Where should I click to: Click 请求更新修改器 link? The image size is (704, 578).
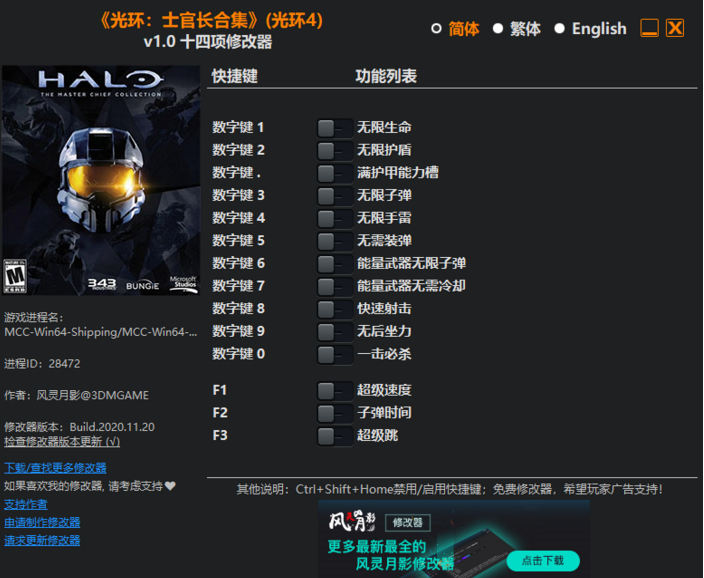(42, 540)
